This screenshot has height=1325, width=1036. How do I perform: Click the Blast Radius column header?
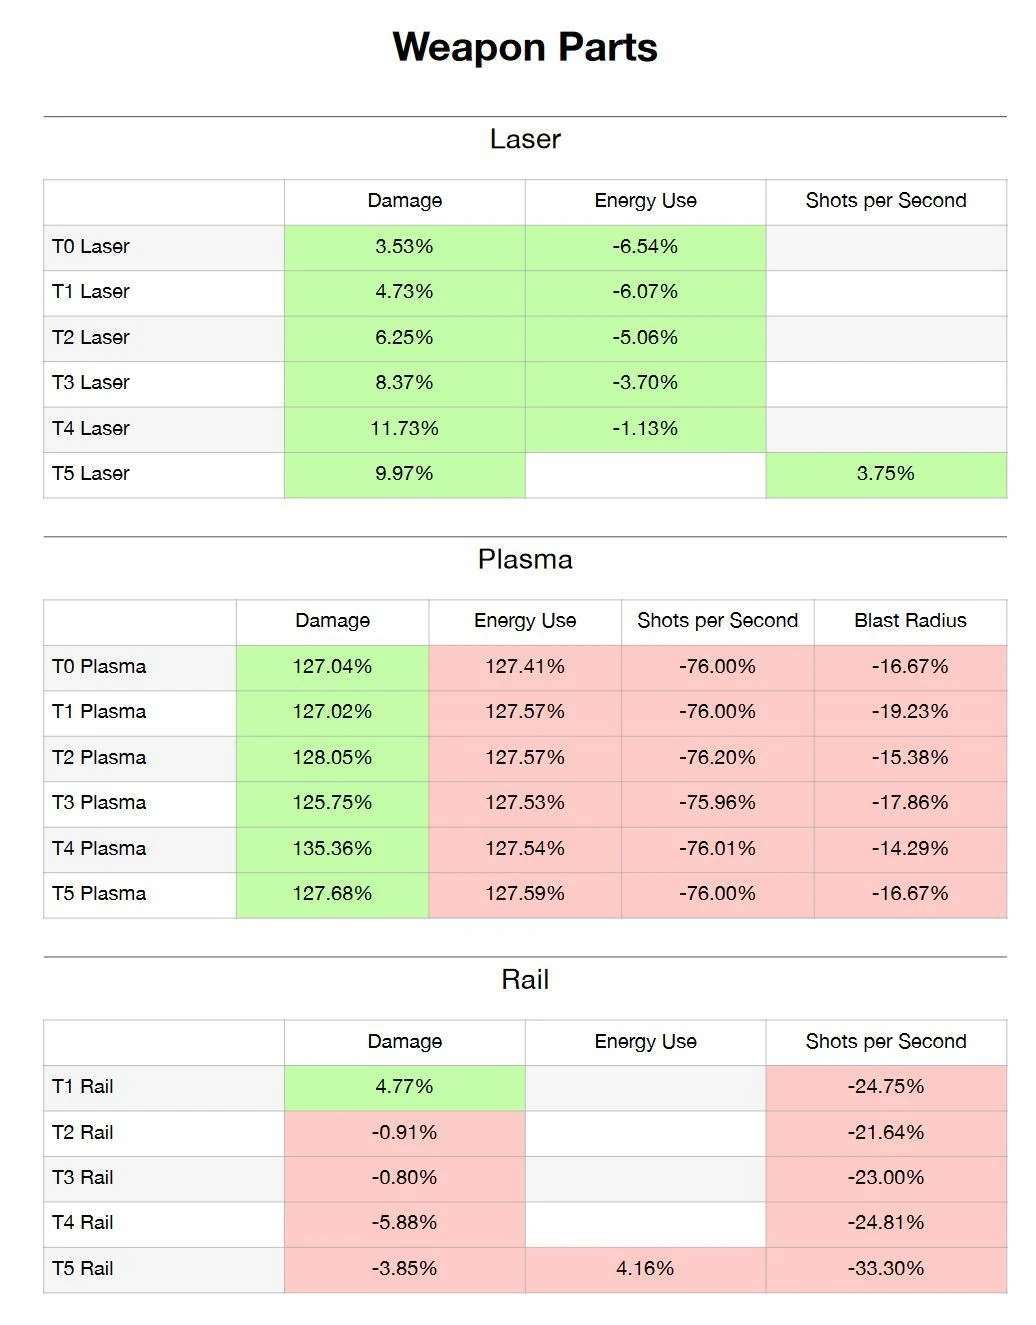pyautogui.click(x=910, y=620)
